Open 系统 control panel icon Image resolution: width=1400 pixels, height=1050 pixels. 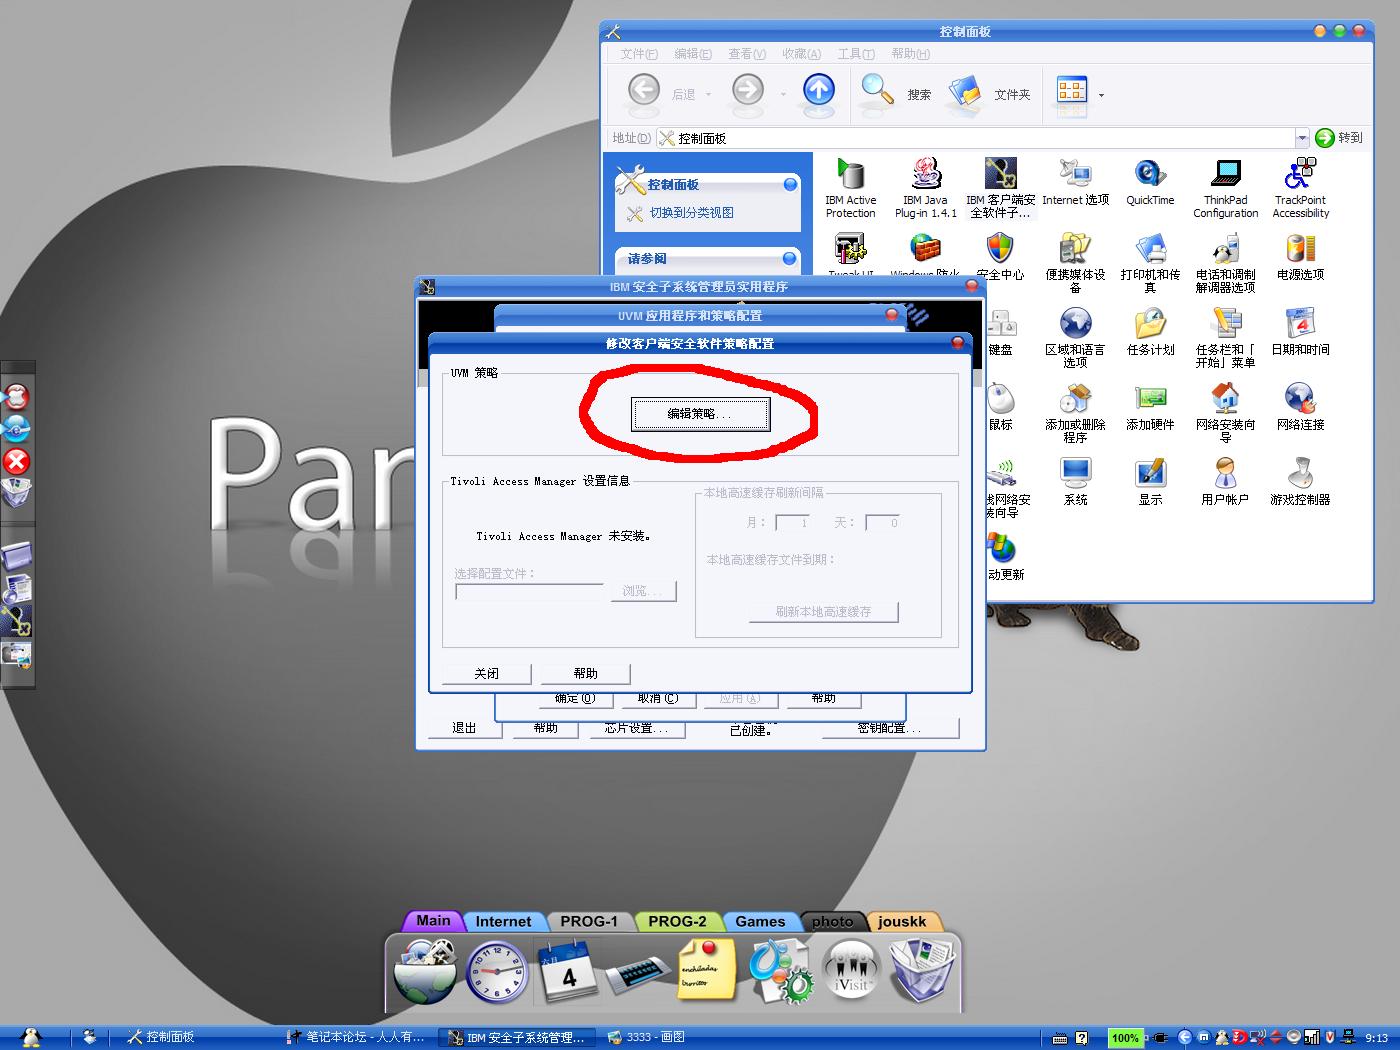pos(1075,482)
